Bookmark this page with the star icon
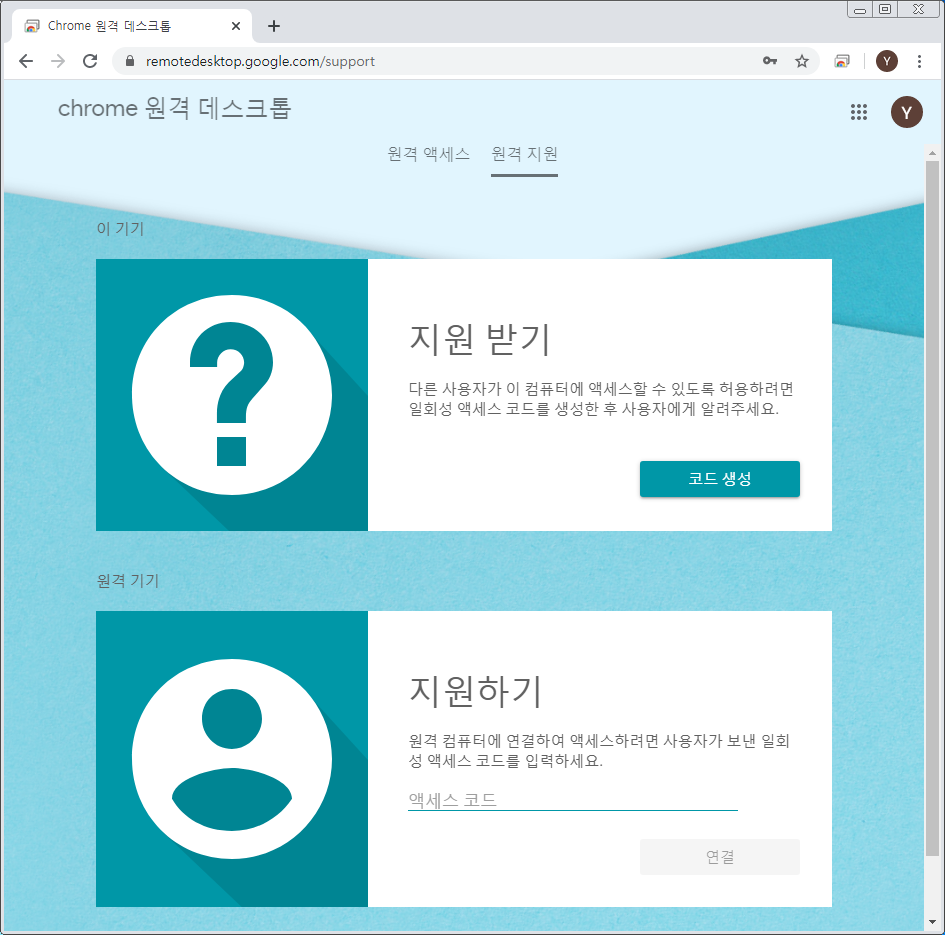 [802, 61]
